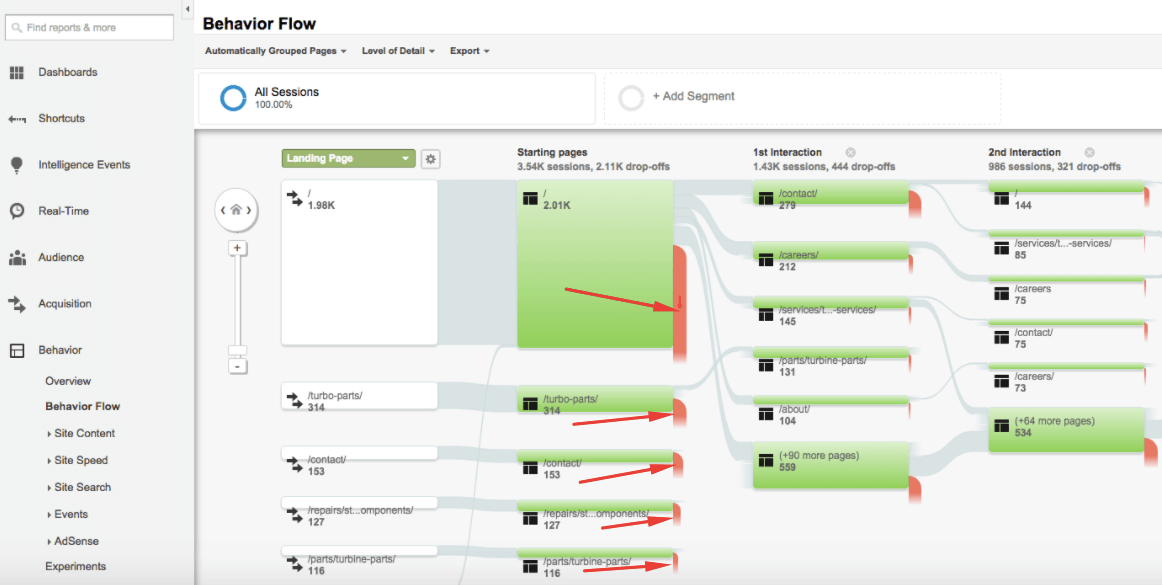1162x585 pixels.
Task: Open the Landing Page dimension dropdown
Action: 347,159
